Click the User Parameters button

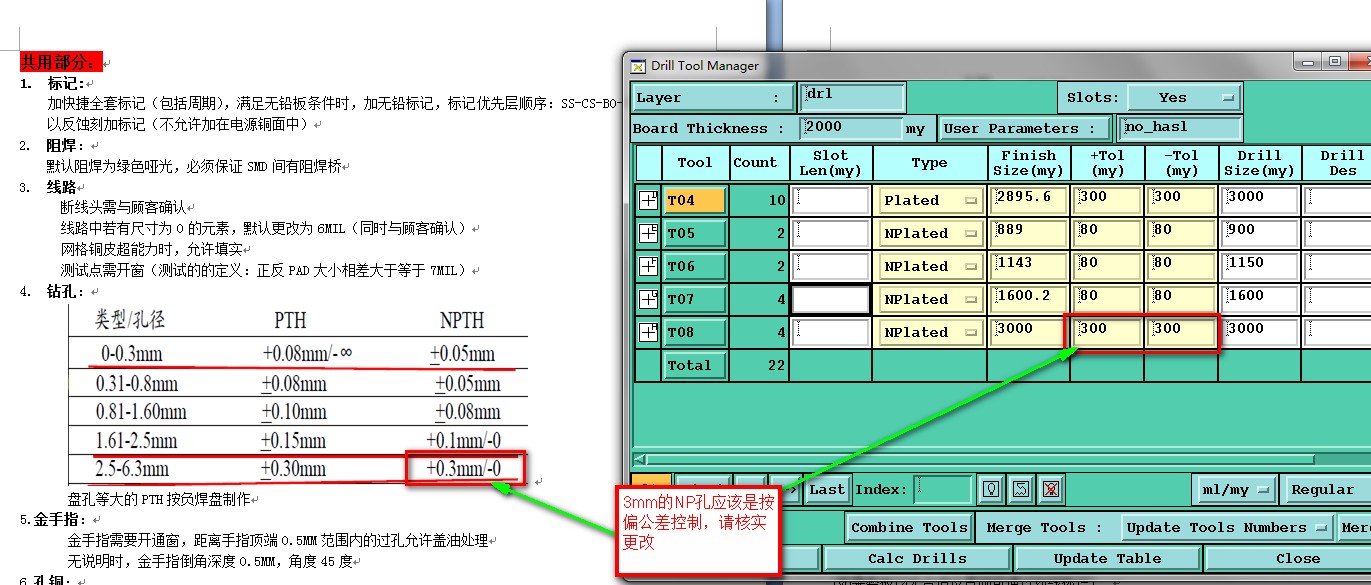tap(1025, 128)
